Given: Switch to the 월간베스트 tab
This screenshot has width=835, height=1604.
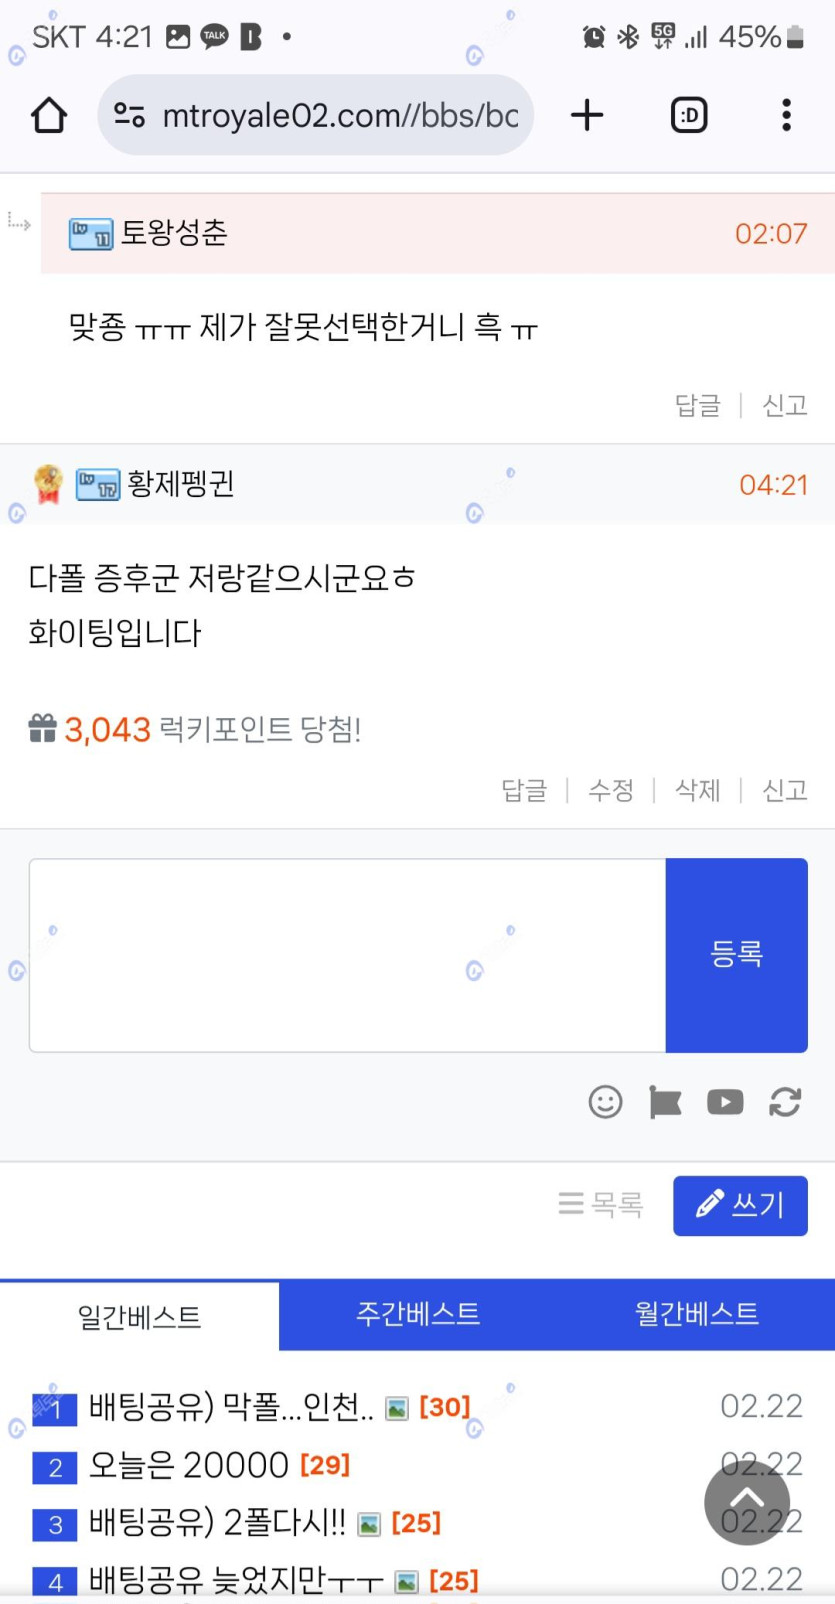Looking at the screenshot, I should pyautogui.click(x=696, y=1314).
